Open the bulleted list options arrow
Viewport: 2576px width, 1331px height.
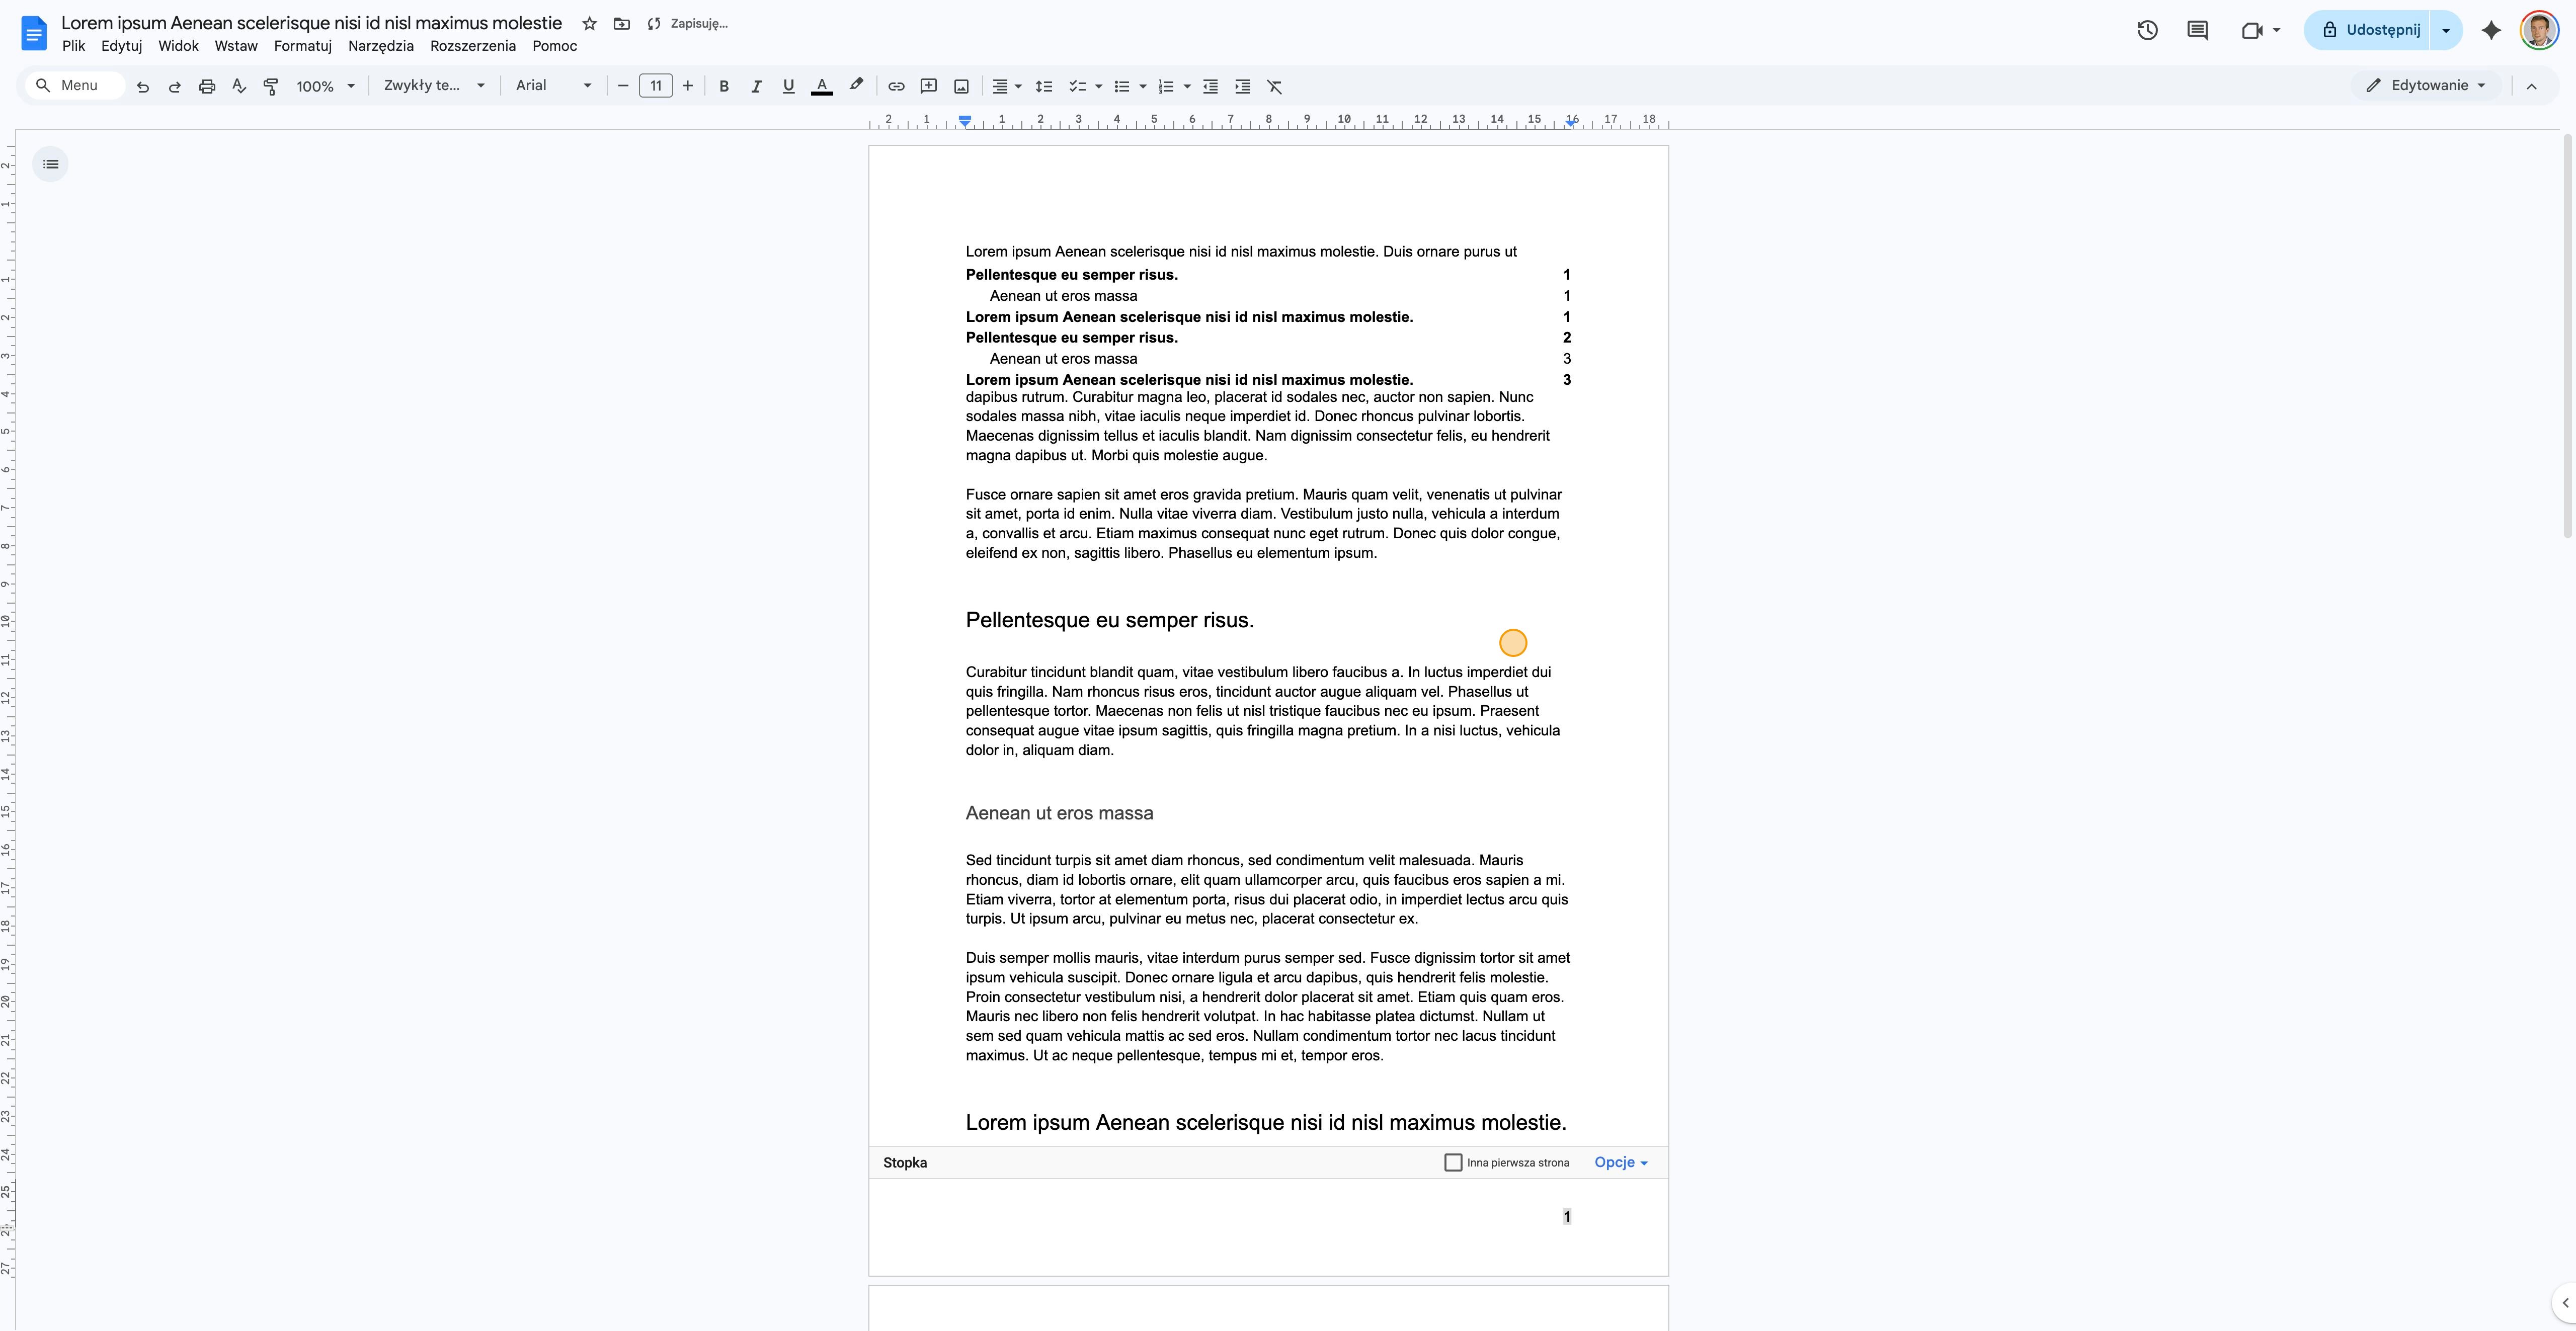[x=1143, y=87]
